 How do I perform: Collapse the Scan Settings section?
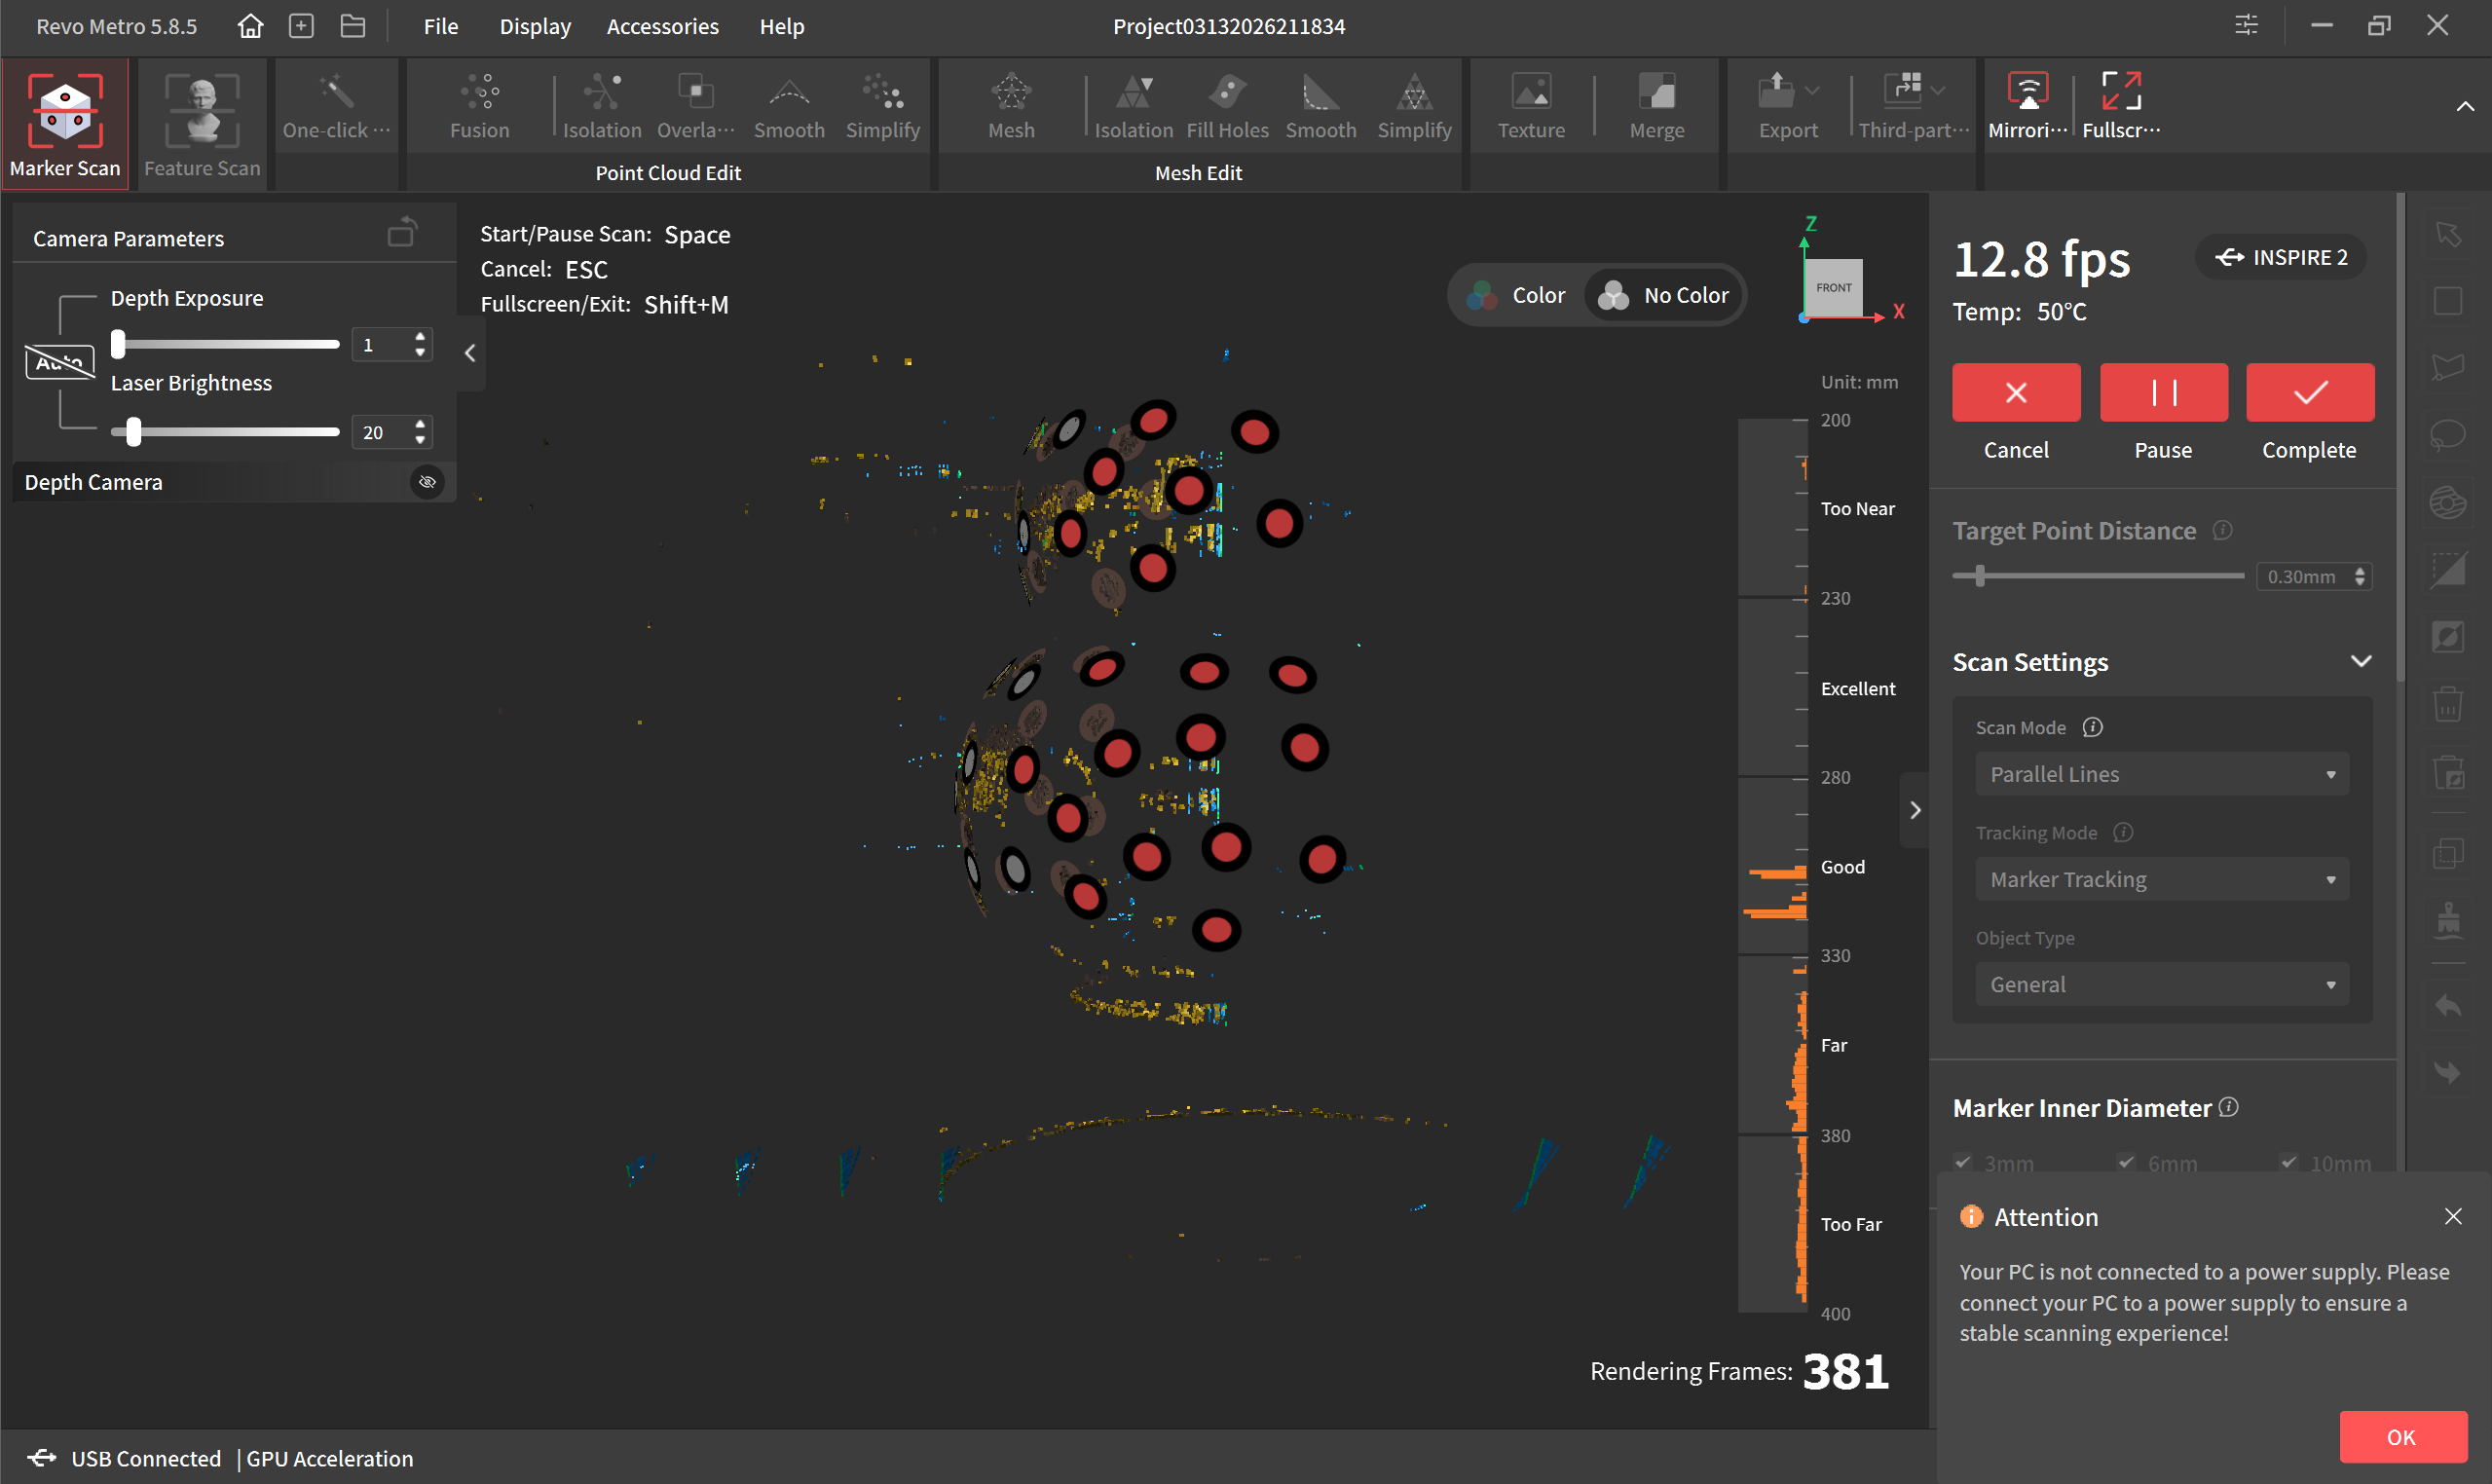2360,661
